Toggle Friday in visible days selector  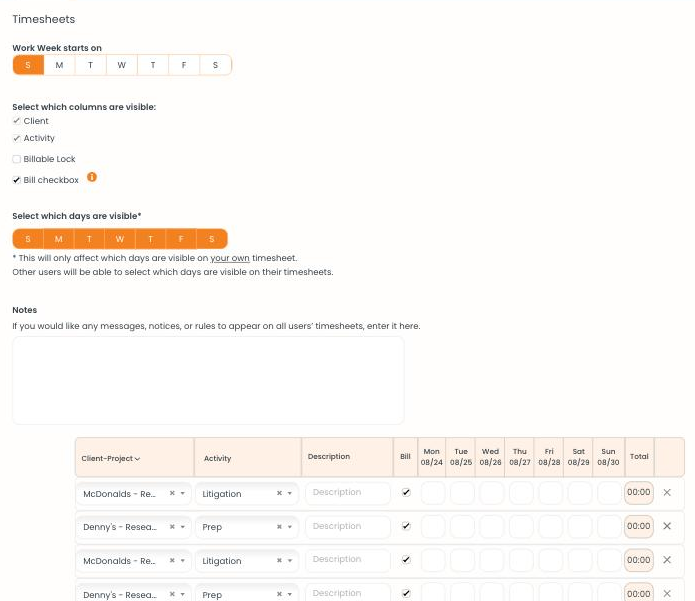pos(181,239)
